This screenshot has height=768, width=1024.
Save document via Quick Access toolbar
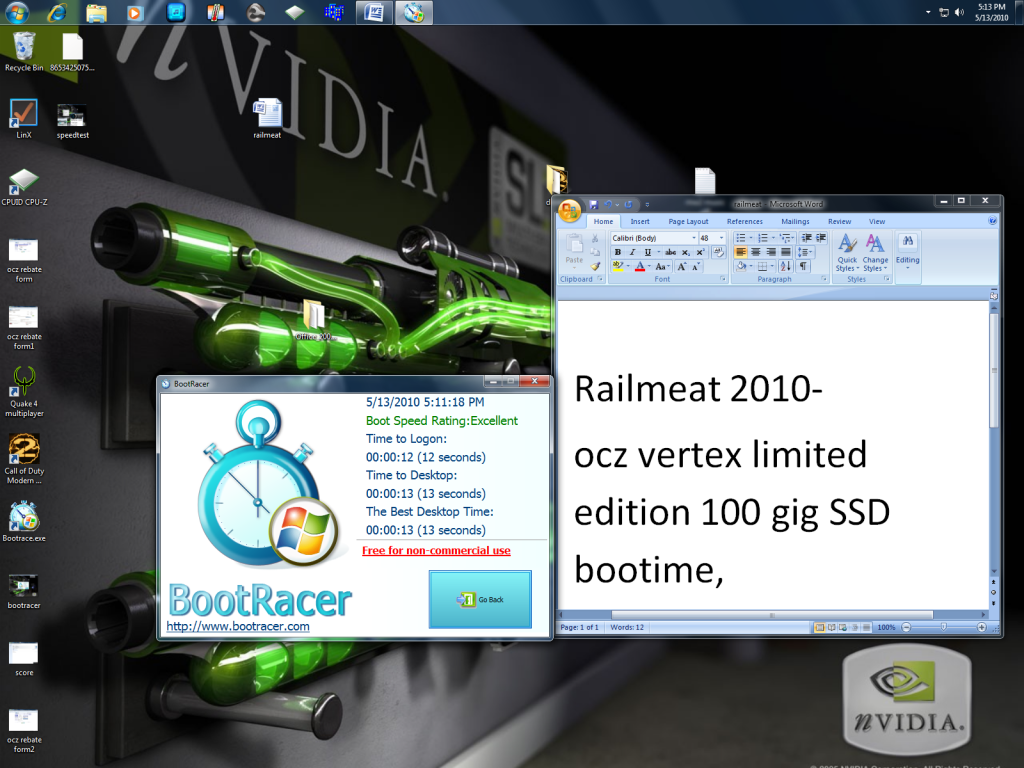pos(594,204)
